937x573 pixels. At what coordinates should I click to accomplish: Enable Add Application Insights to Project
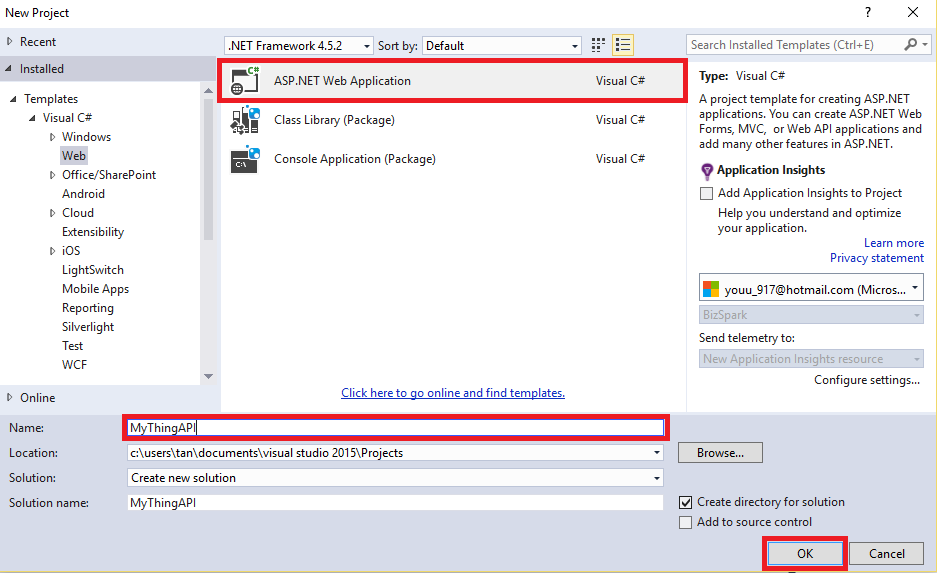pos(707,193)
